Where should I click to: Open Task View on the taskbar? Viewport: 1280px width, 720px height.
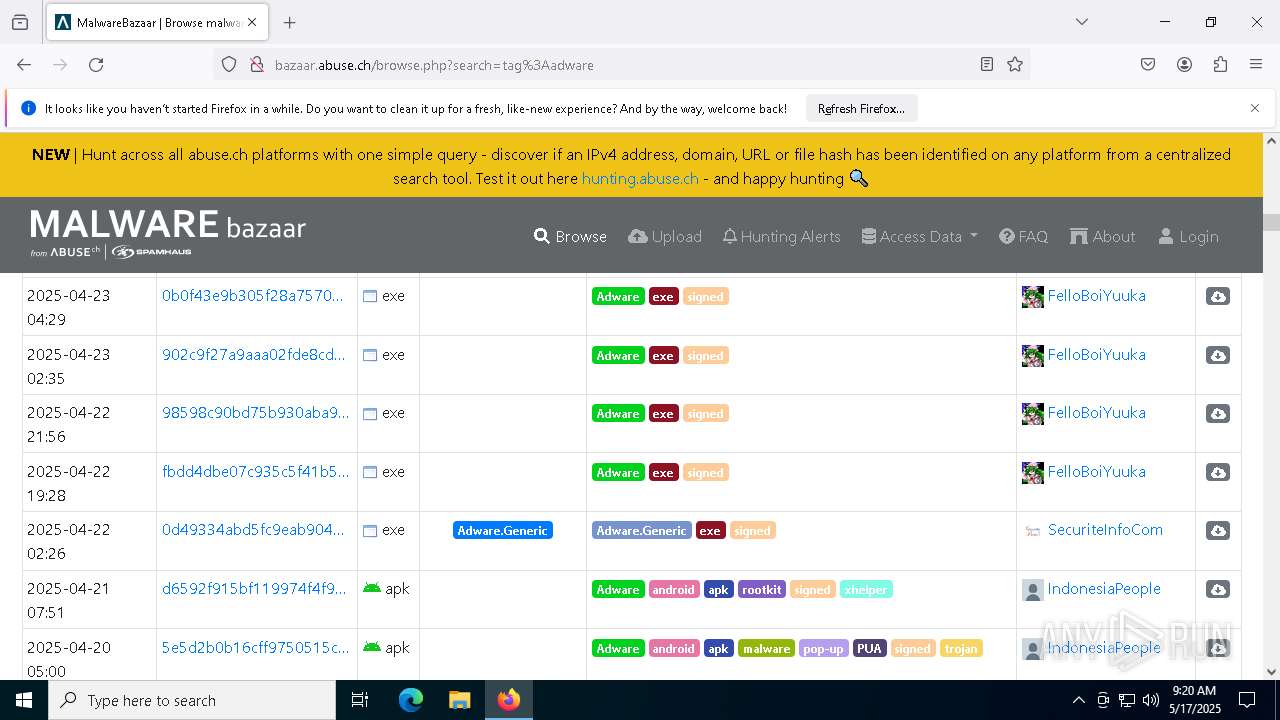(360, 700)
